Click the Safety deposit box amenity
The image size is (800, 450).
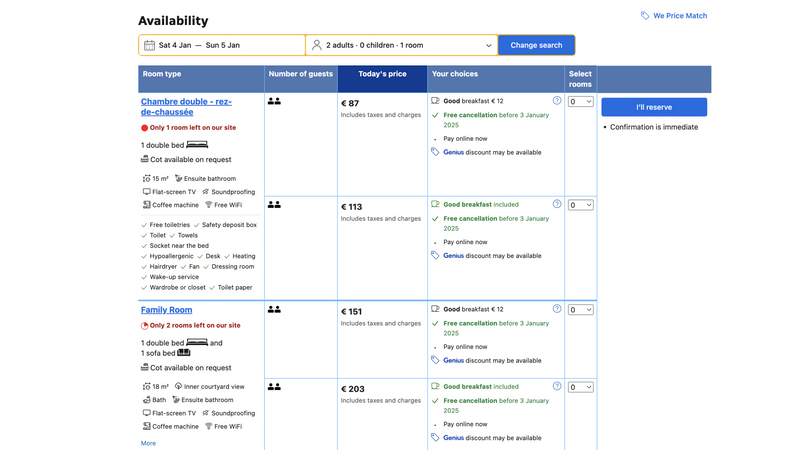(x=225, y=225)
